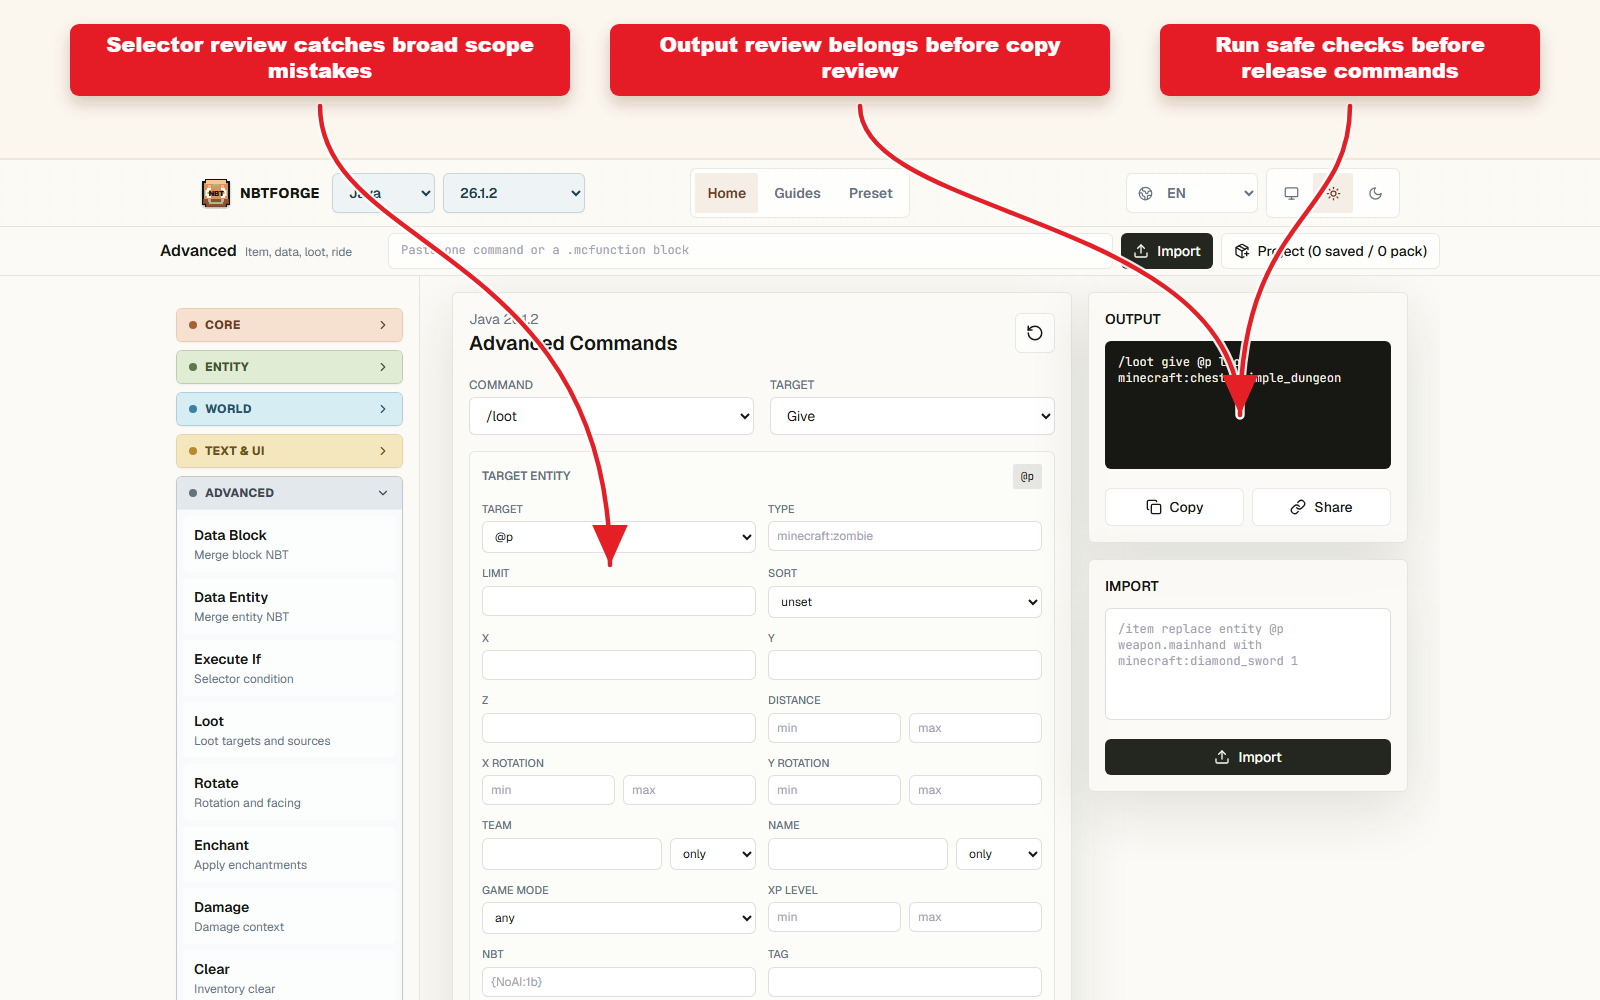
Task: Click the Name text field
Action: coord(858,854)
